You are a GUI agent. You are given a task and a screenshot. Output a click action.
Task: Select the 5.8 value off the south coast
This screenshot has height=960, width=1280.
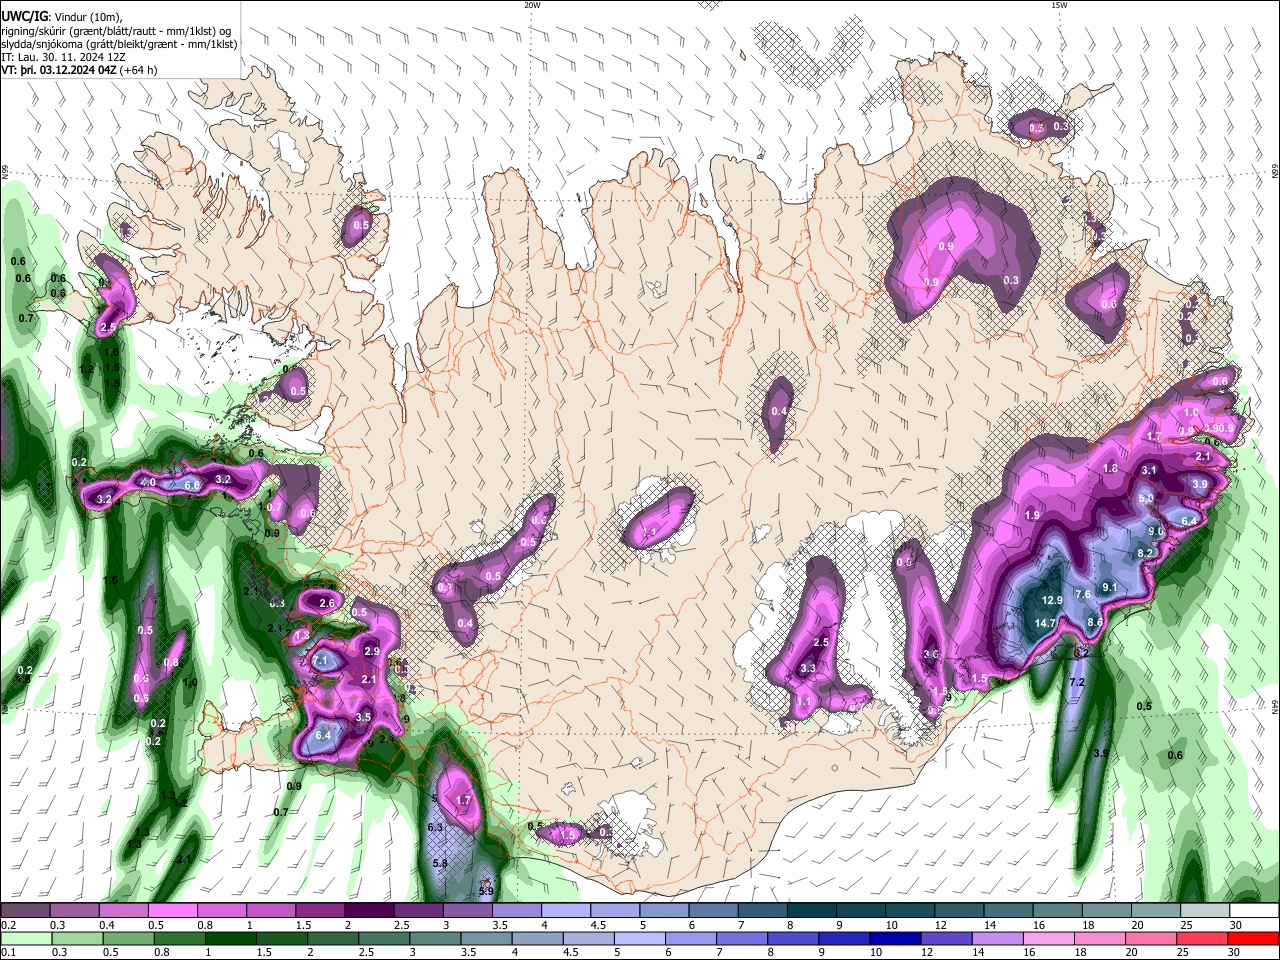[440, 863]
